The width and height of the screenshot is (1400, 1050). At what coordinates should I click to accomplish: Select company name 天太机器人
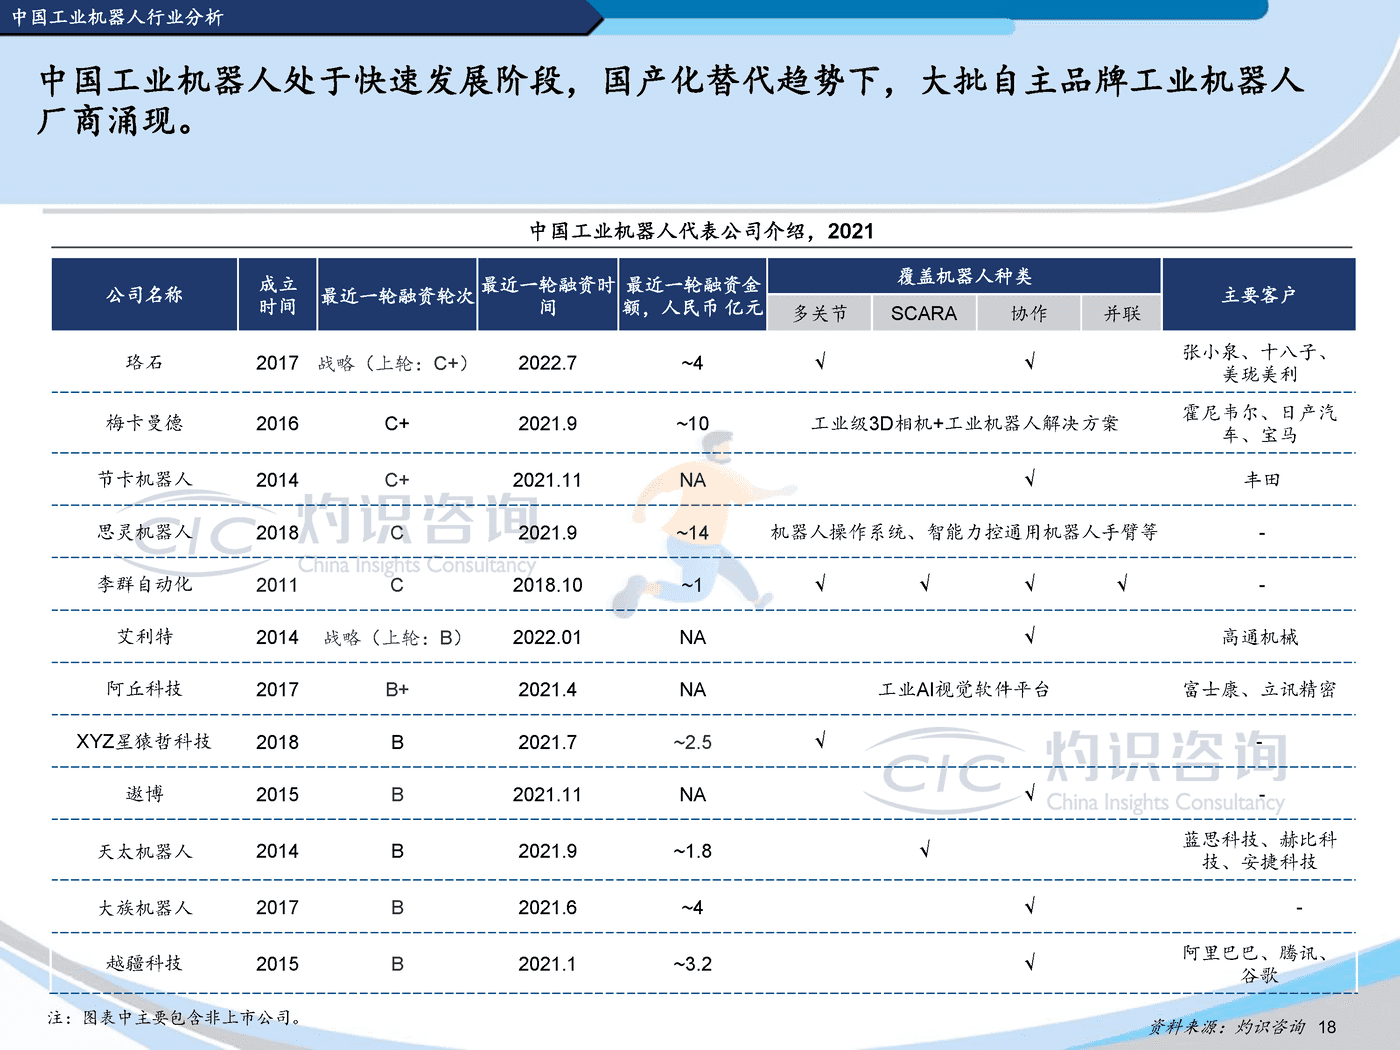[x=145, y=851]
